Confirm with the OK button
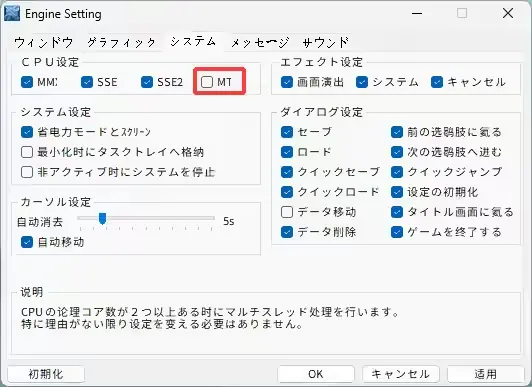Screen dimensions: 532x387 pyautogui.click(x=316, y=374)
